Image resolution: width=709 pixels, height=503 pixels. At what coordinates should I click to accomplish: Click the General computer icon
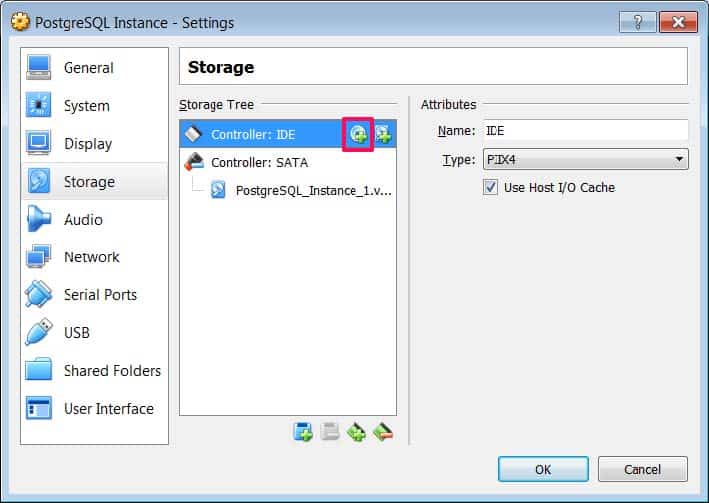38,67
